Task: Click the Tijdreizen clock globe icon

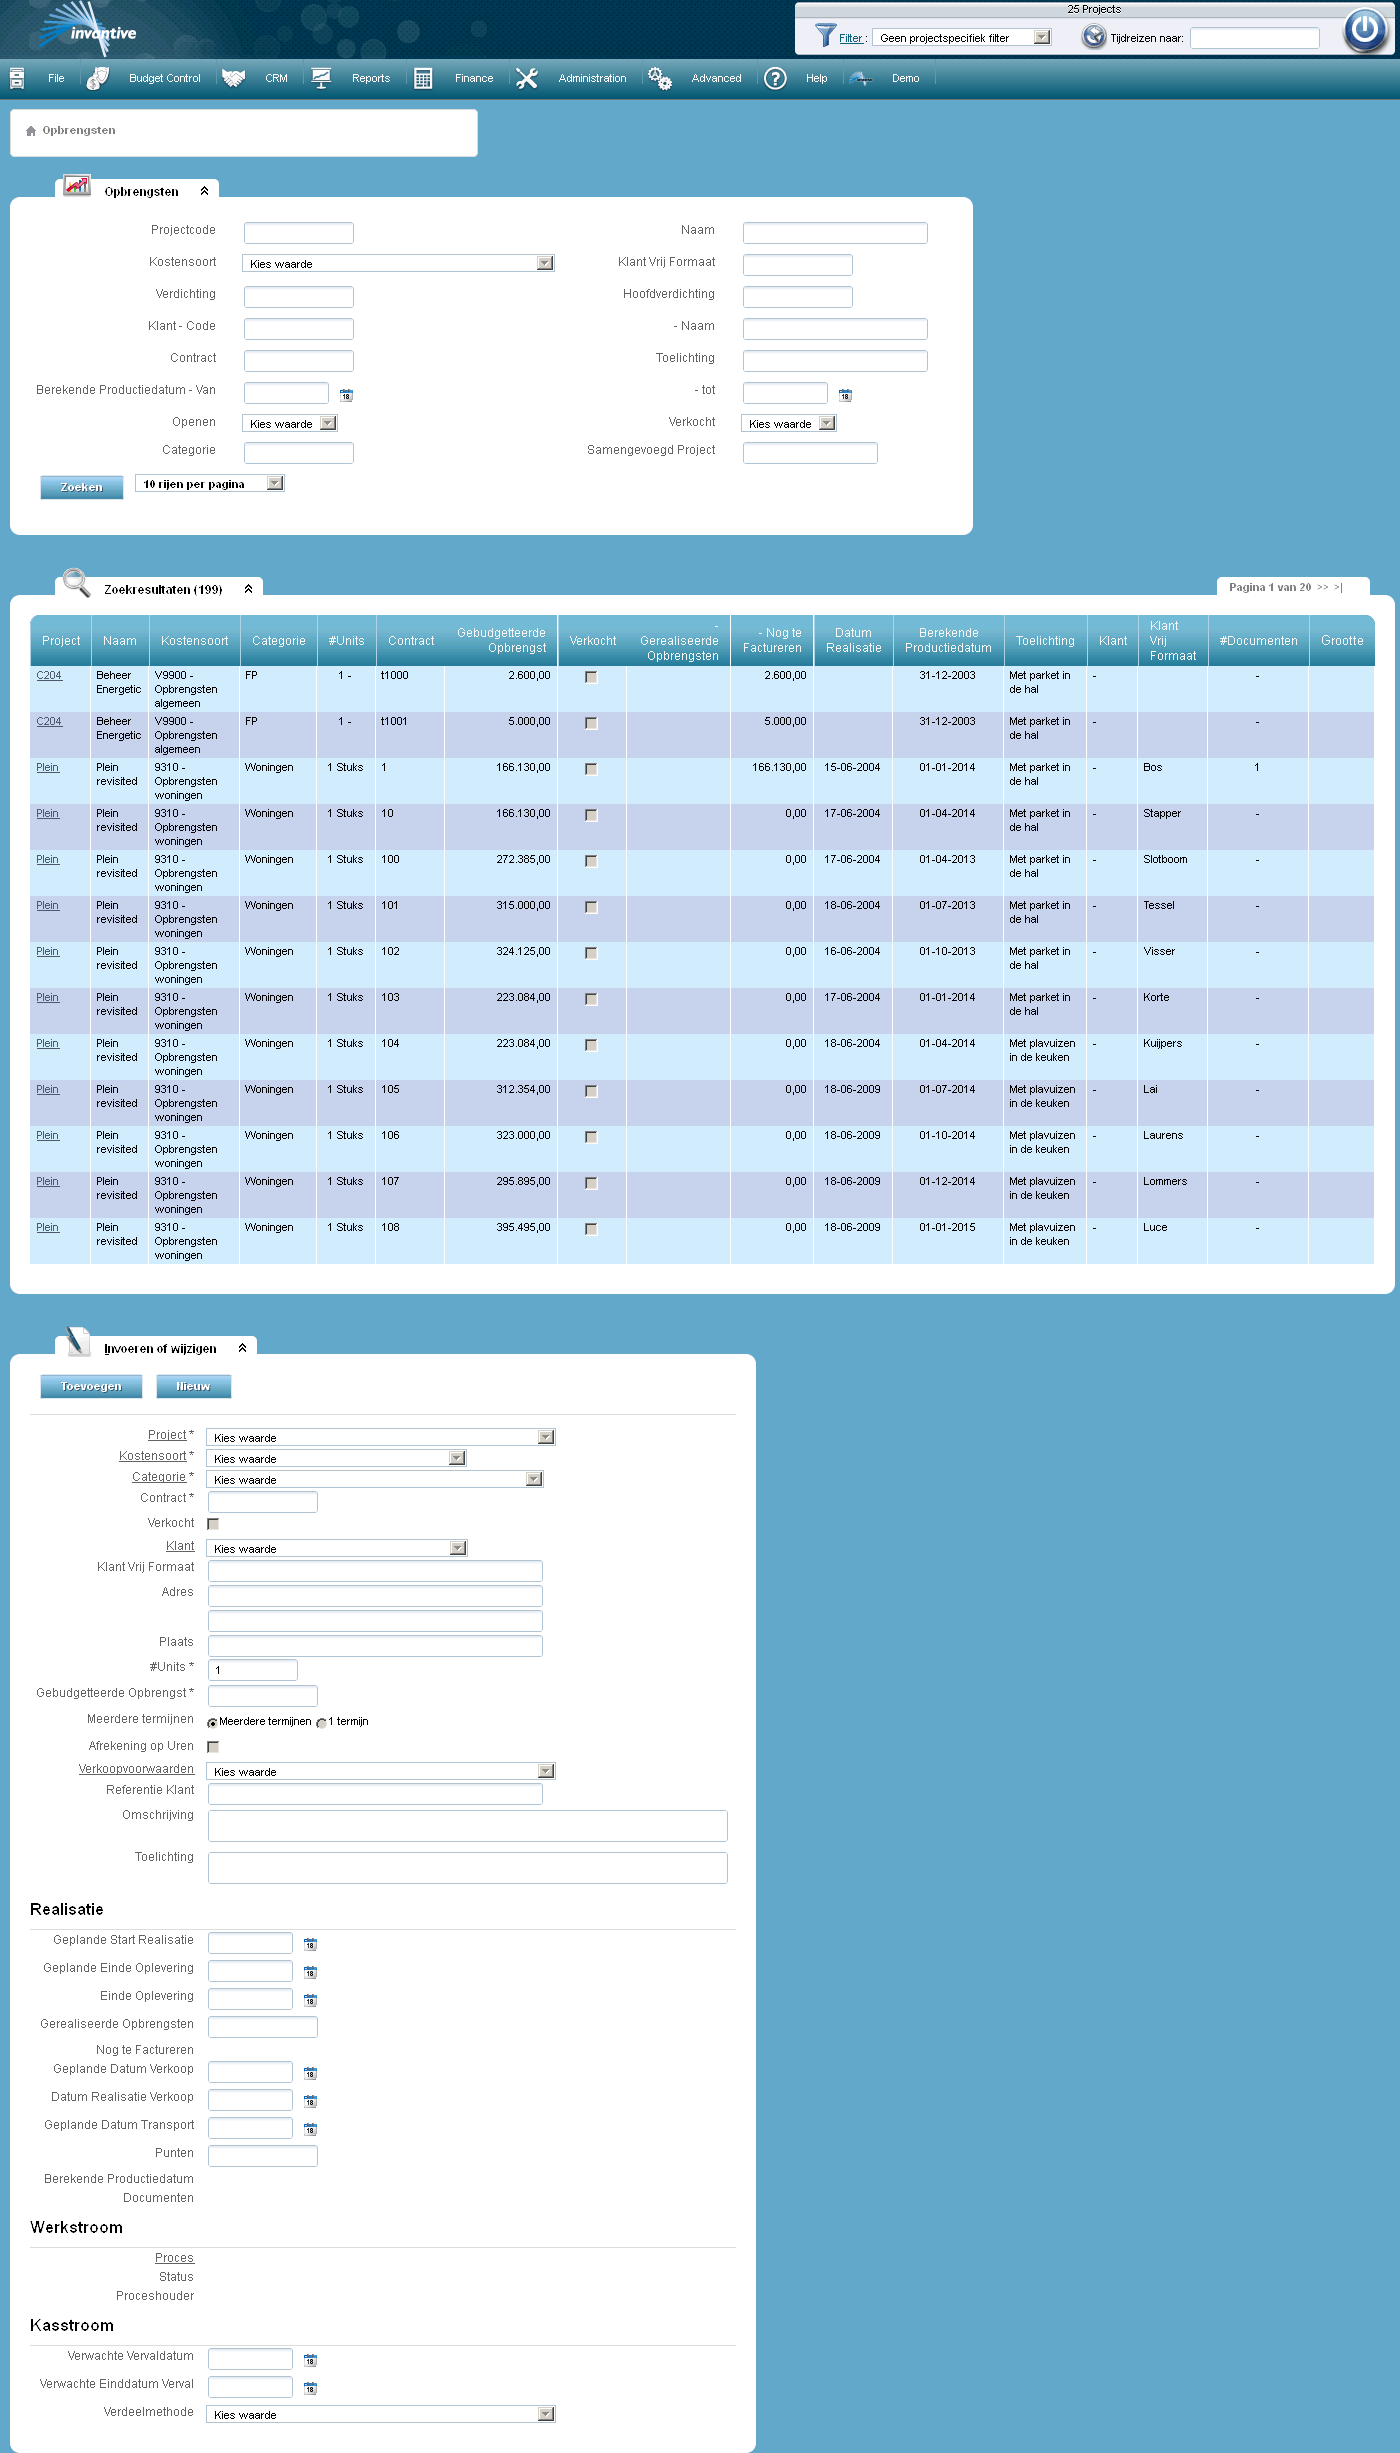Action: click(x=1094, y=37)
